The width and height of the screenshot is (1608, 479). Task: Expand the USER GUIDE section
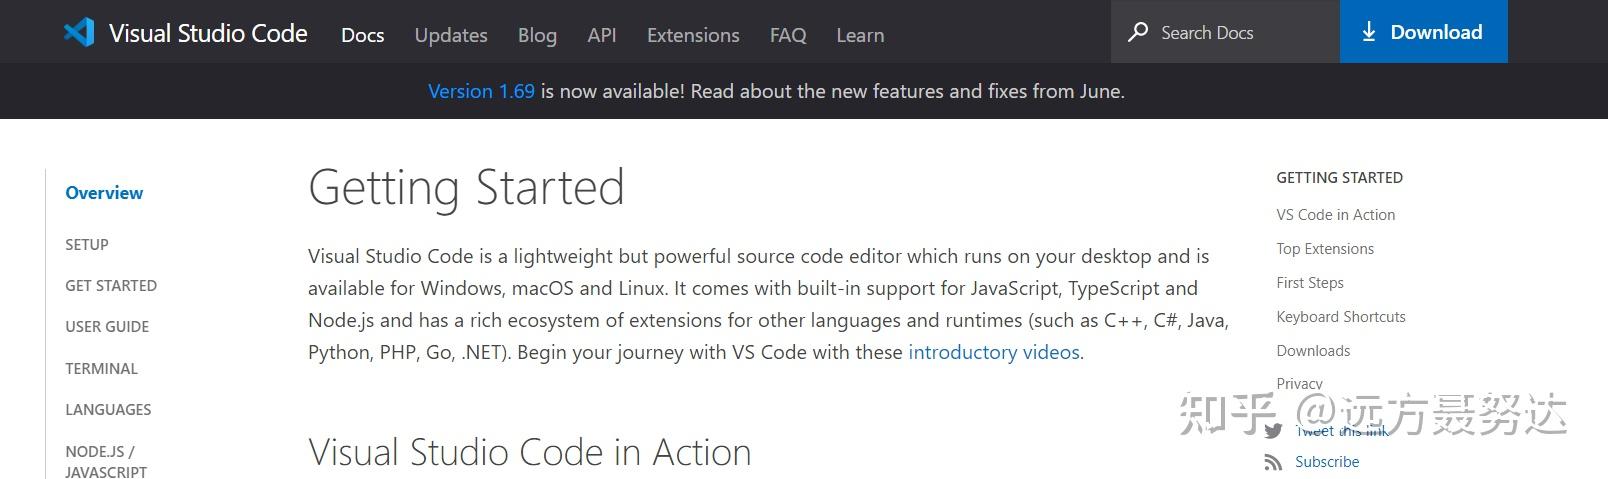click(x=107, y=327)
